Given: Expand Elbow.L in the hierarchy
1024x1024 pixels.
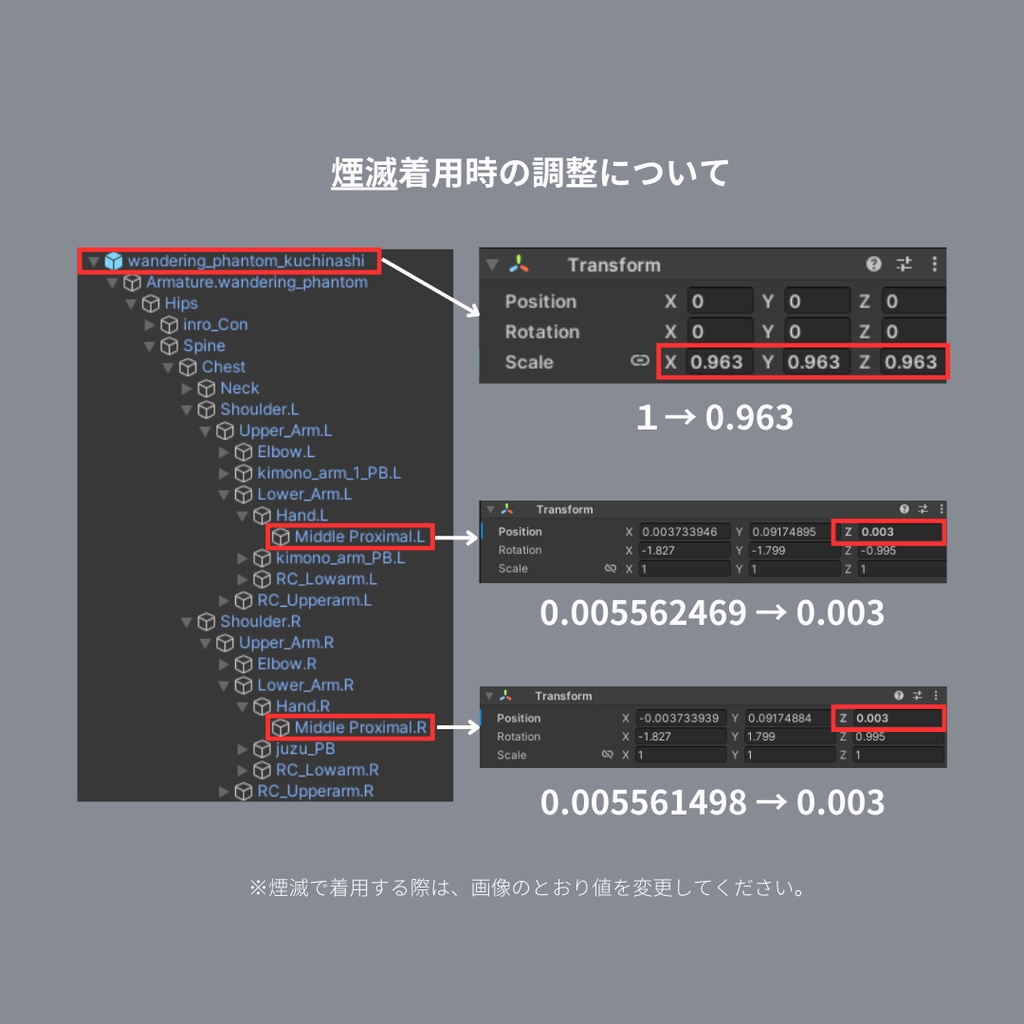Looking at the screenshot, I should pos(222,452).
